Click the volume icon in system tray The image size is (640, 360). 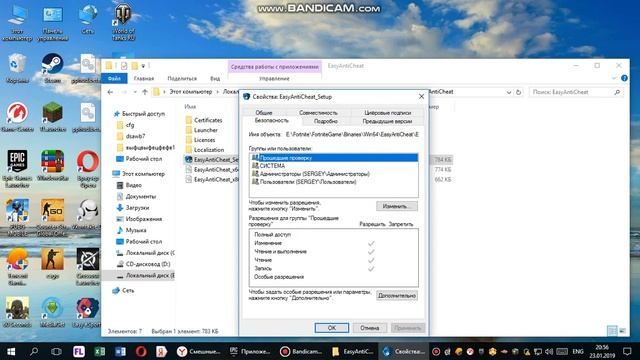coord(549,351)
